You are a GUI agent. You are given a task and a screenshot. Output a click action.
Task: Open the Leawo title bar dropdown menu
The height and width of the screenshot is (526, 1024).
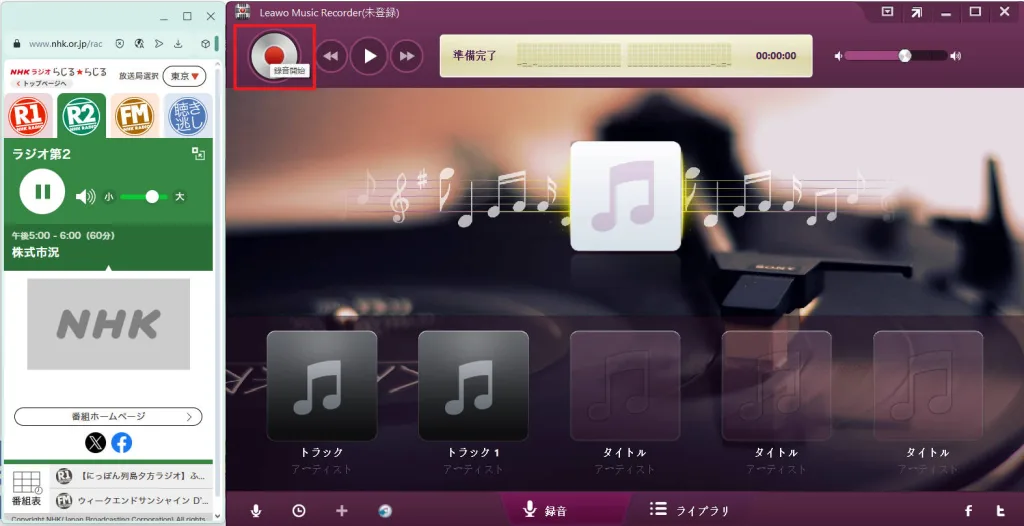click(x=887, y=12)
